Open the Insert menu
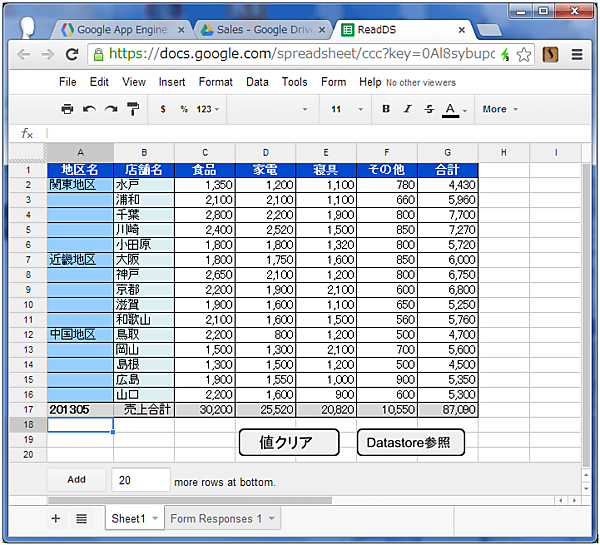This screenshot has width=600, height=545. pyautogui.click(x=171, y=82)
